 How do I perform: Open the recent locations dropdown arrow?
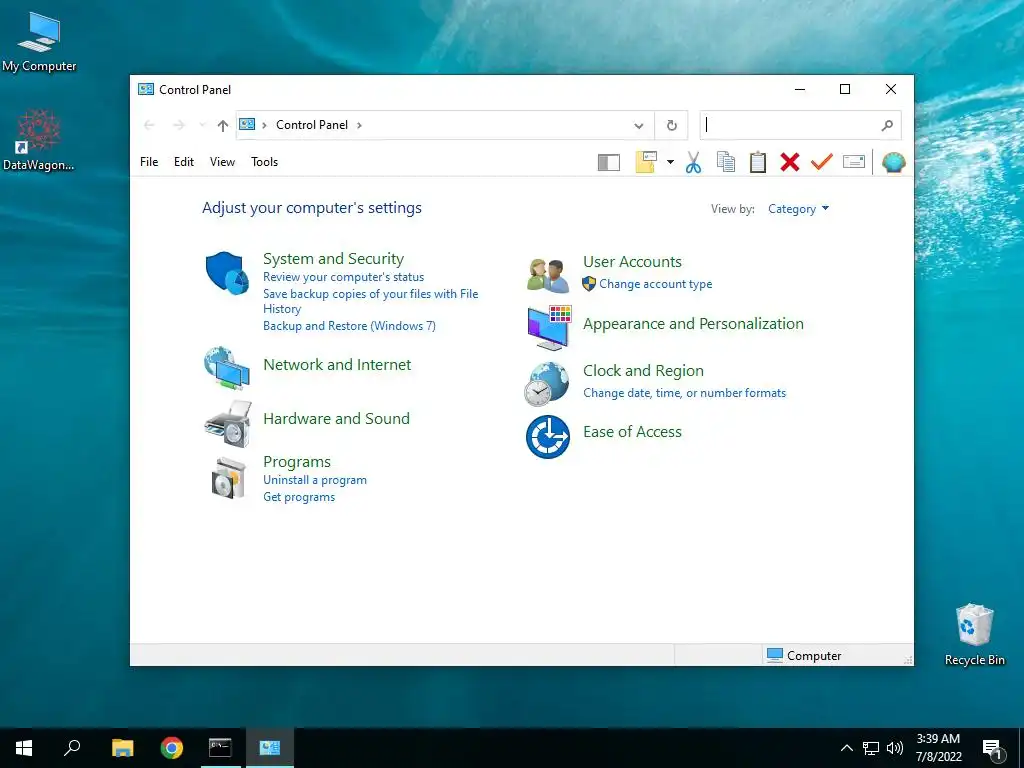202,125
